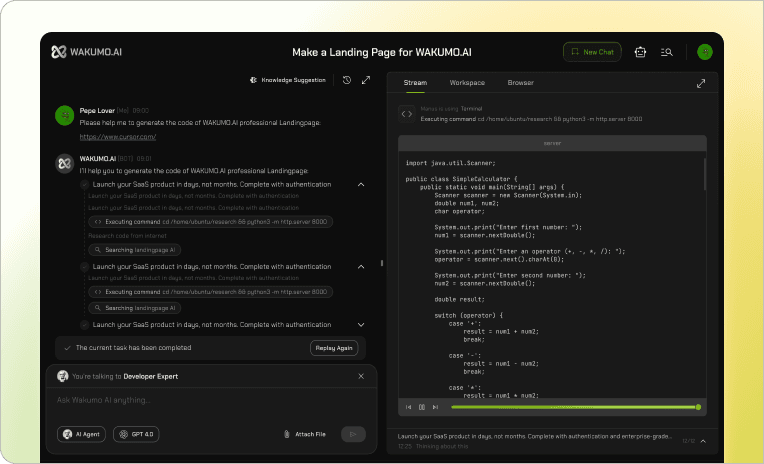
Task: Click the footer 'Thinking about this' status
Action: pyautogui.click(x=442, y=446)
